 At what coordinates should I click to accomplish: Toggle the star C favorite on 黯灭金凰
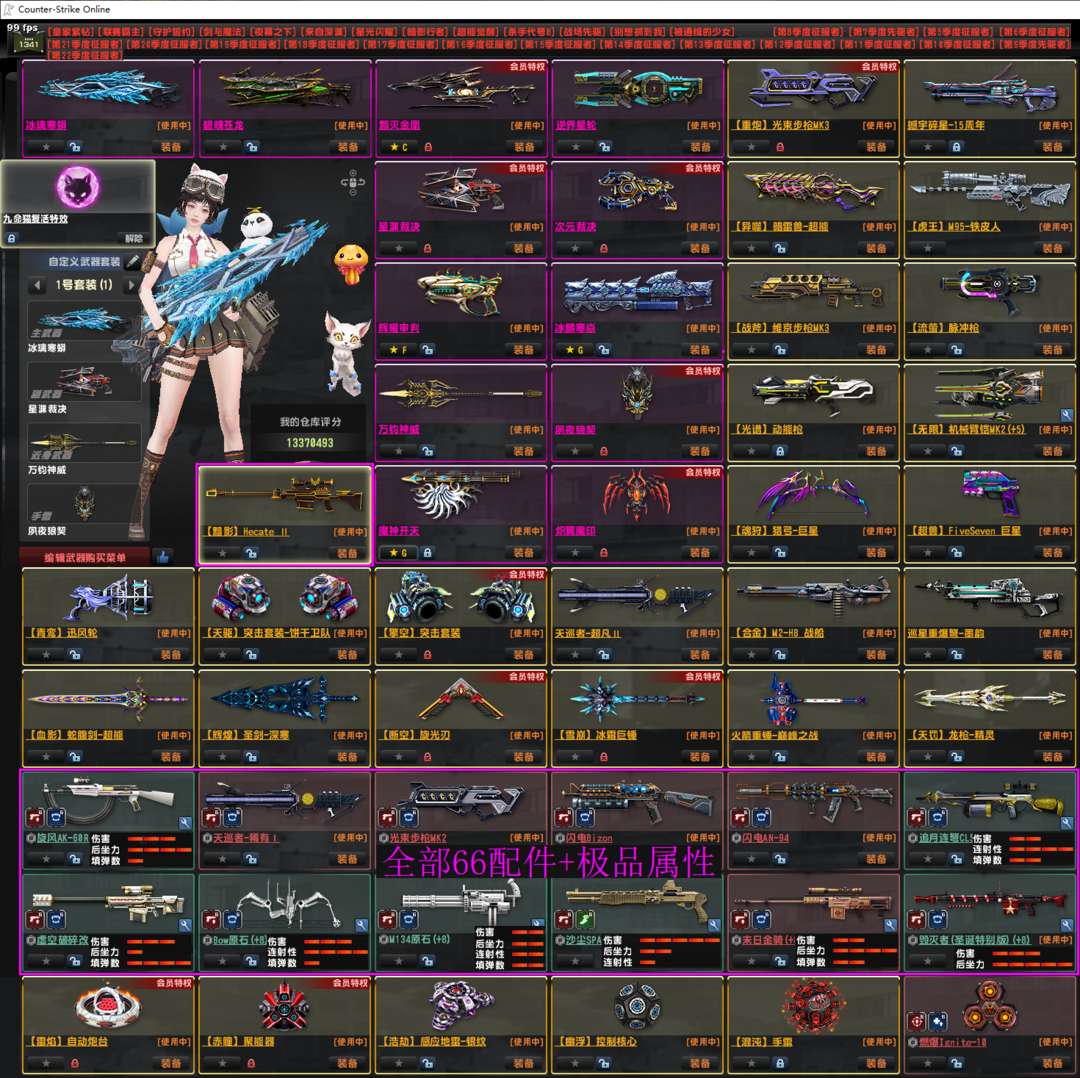pyautogui.click(x=398, y=147)
